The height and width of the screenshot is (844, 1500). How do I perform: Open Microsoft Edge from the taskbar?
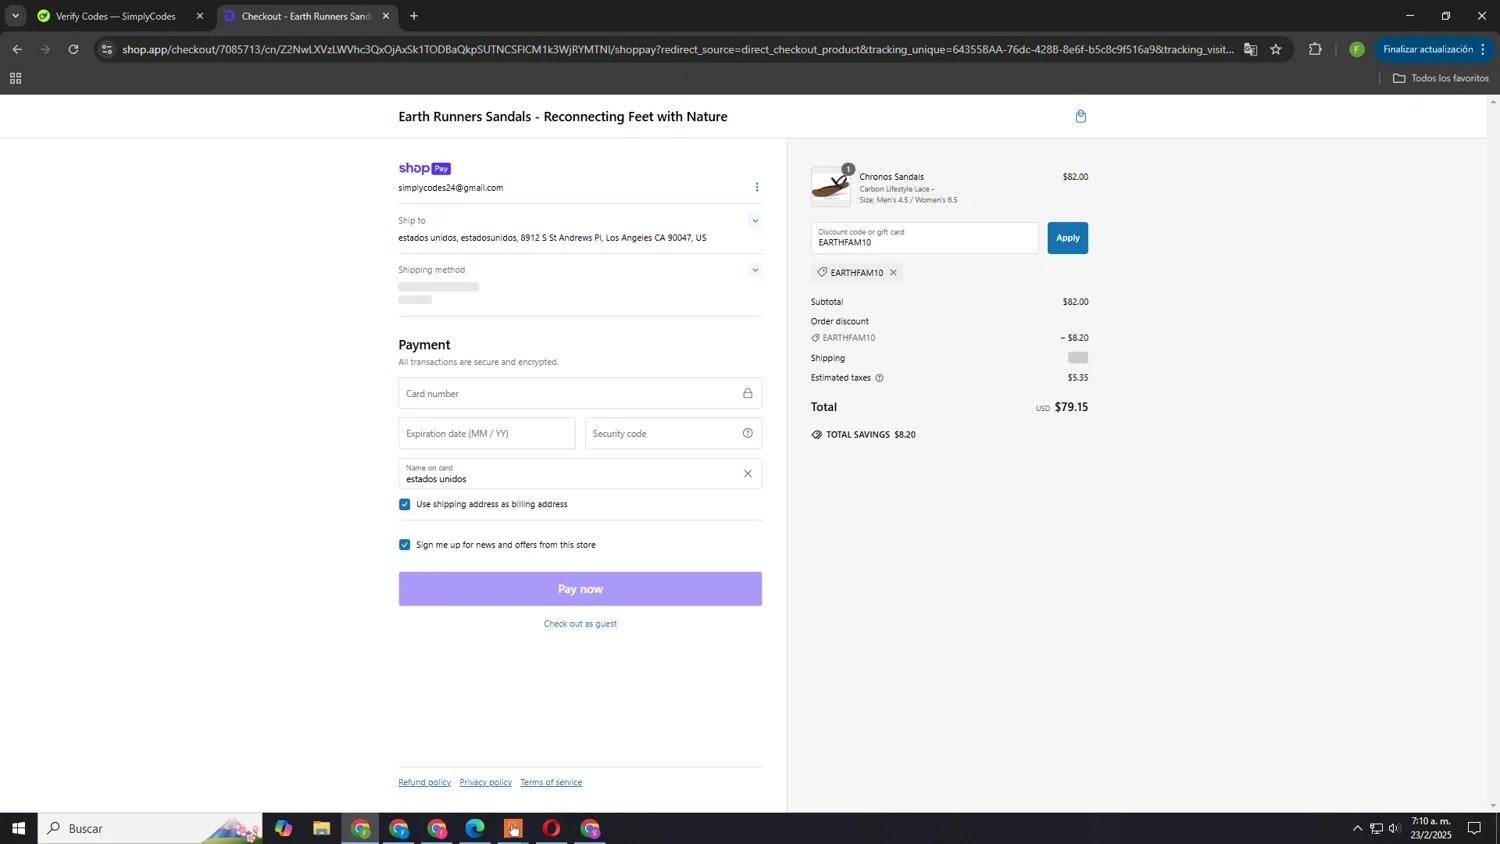pos(475,829)
